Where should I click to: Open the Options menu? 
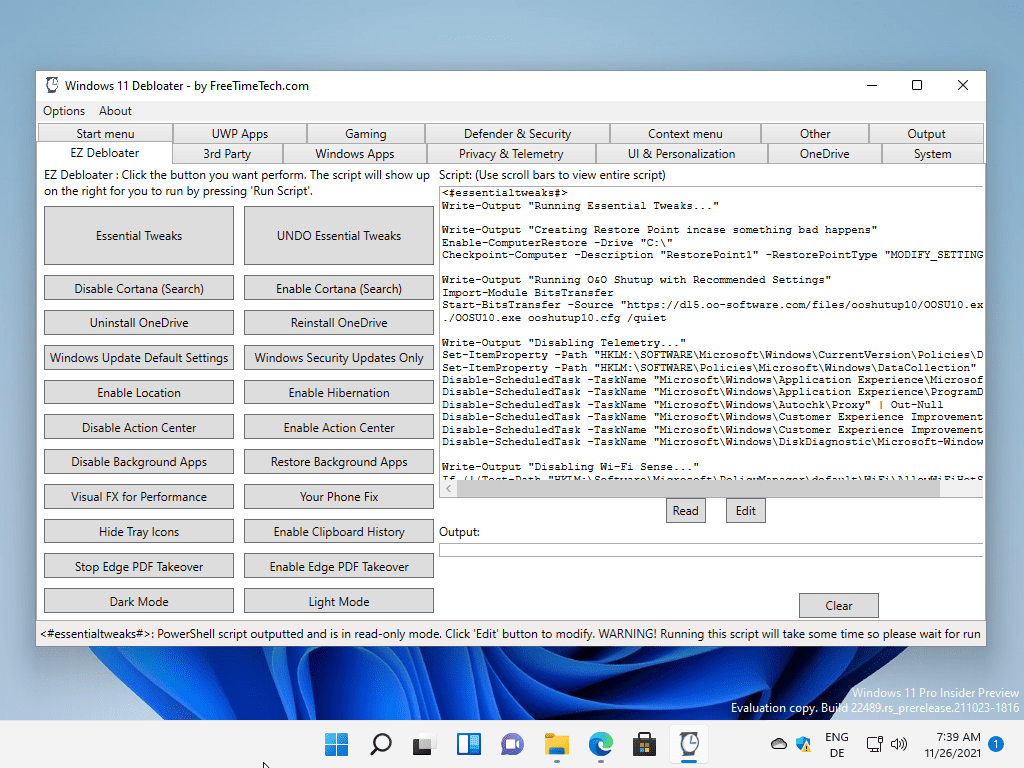(63, 110)
